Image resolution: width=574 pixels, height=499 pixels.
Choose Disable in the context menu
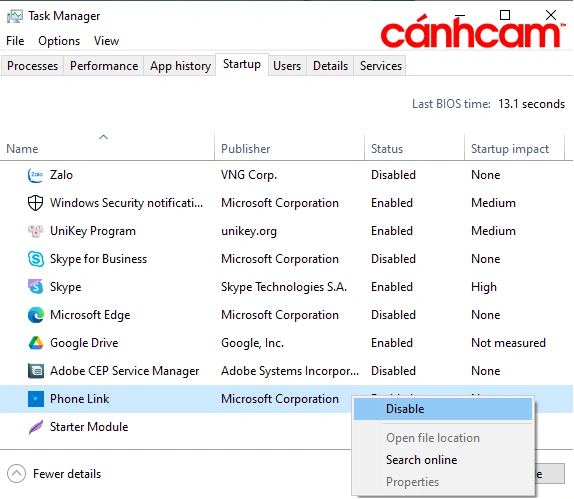[443, 409]
